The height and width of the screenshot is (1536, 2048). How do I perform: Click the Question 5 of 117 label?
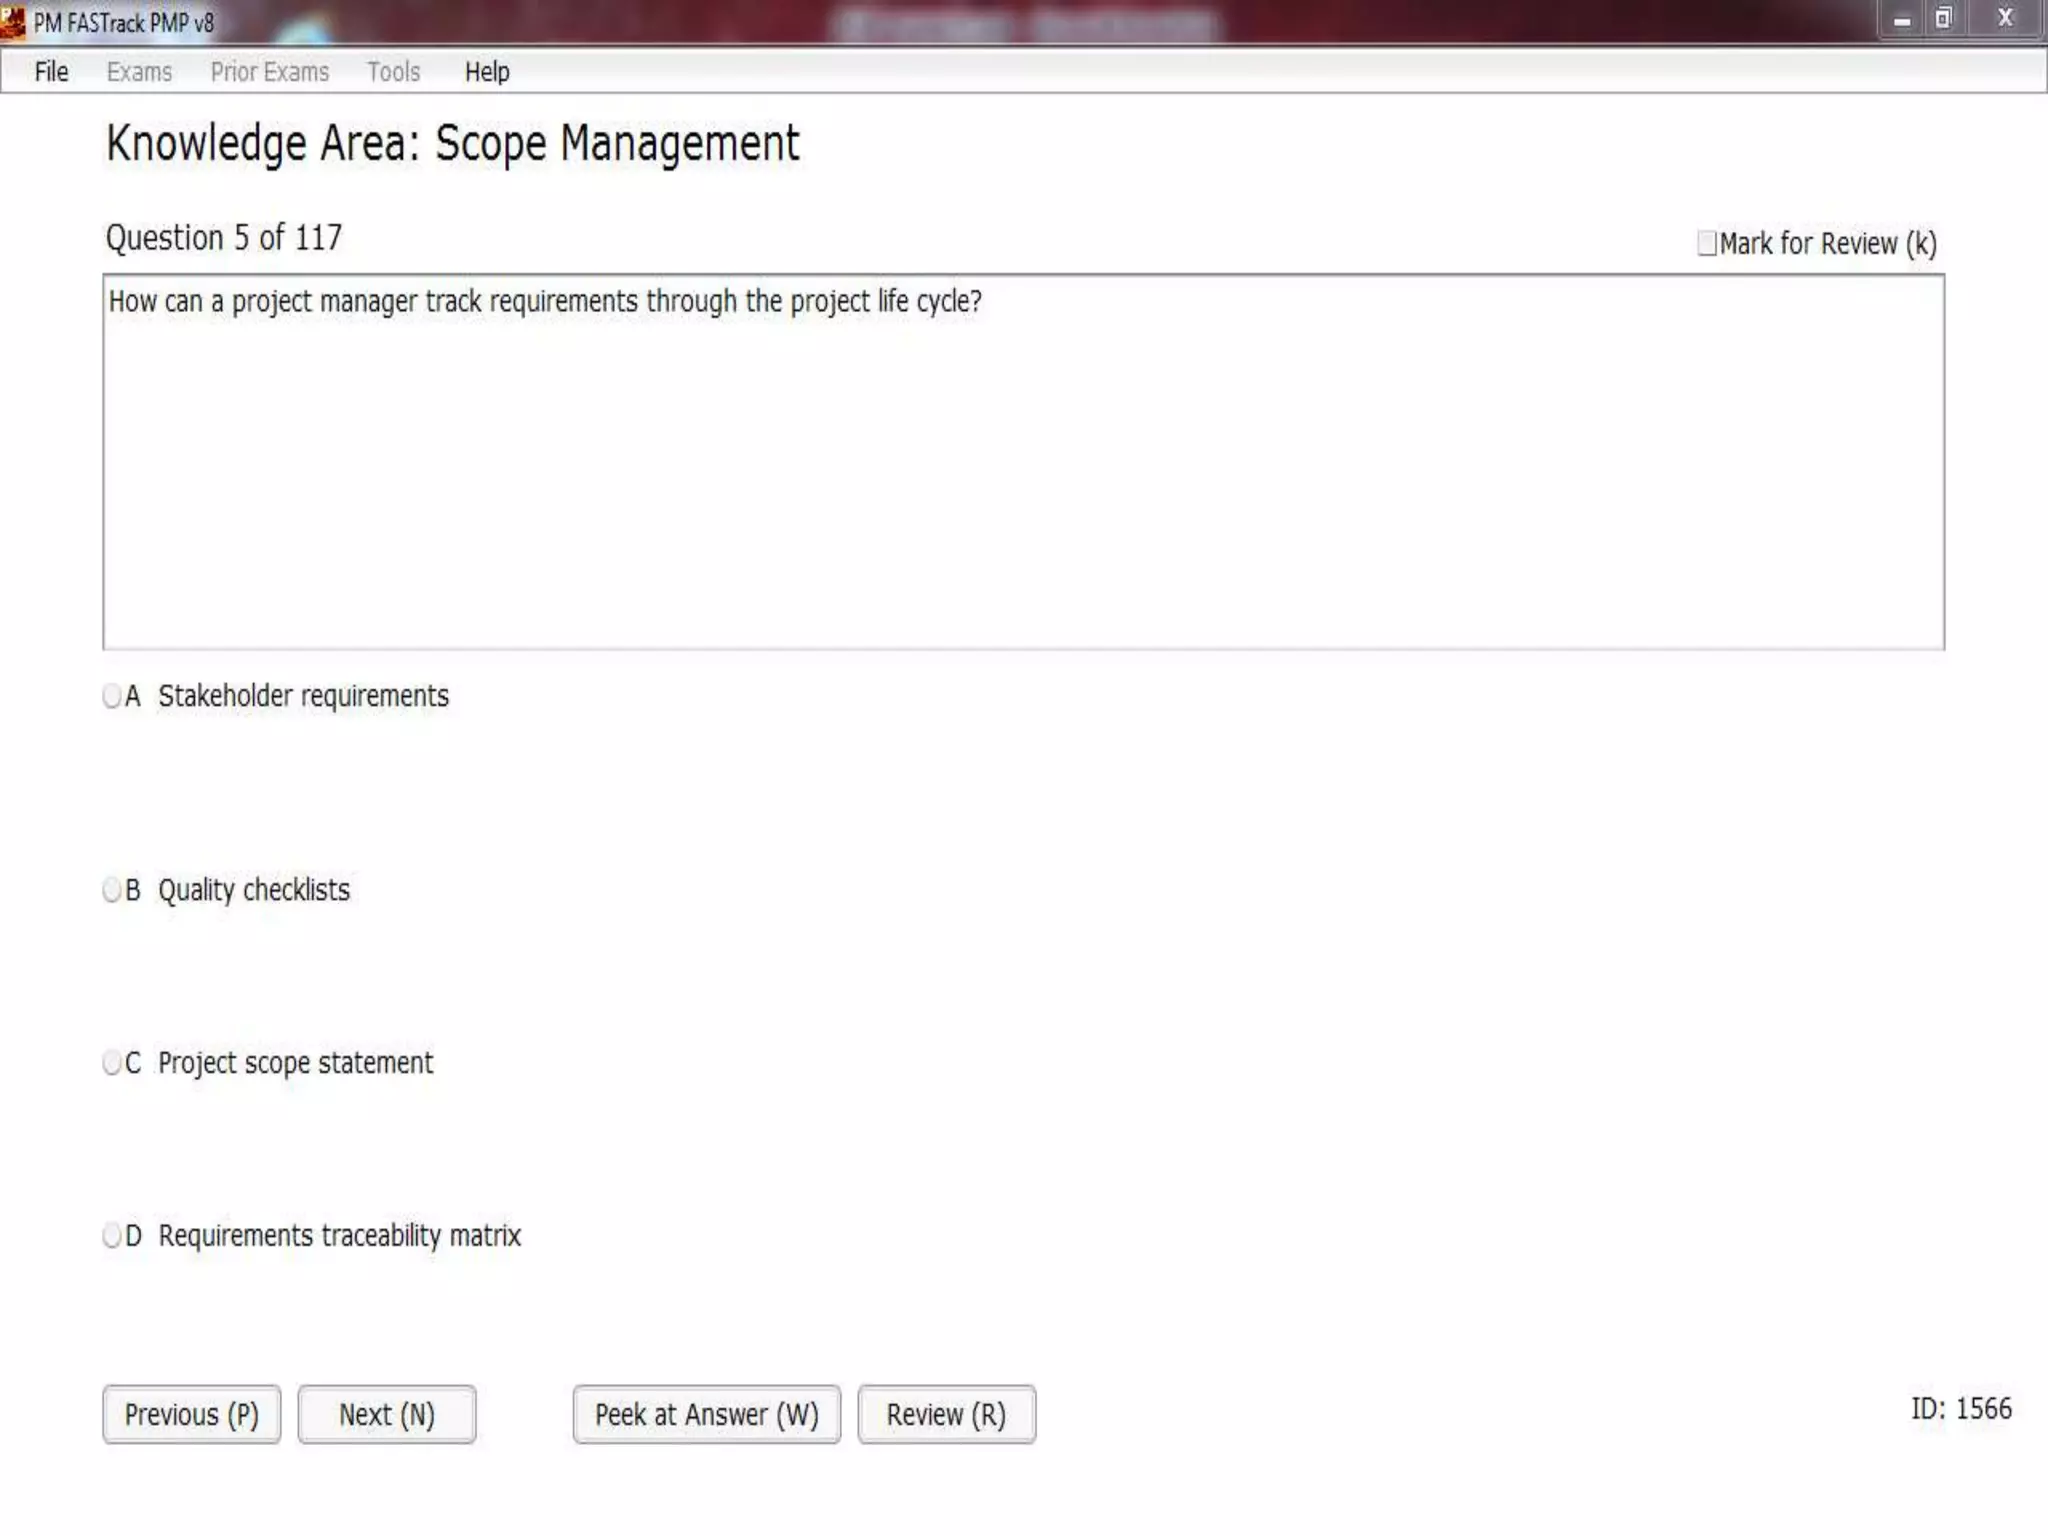pos(224,238)
